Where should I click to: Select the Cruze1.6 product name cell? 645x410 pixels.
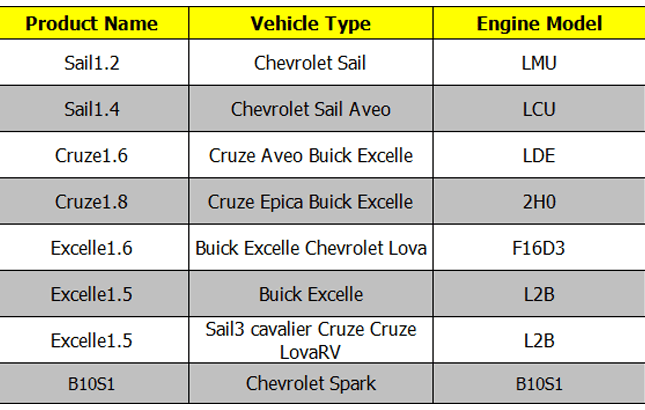tap(94, 155)
